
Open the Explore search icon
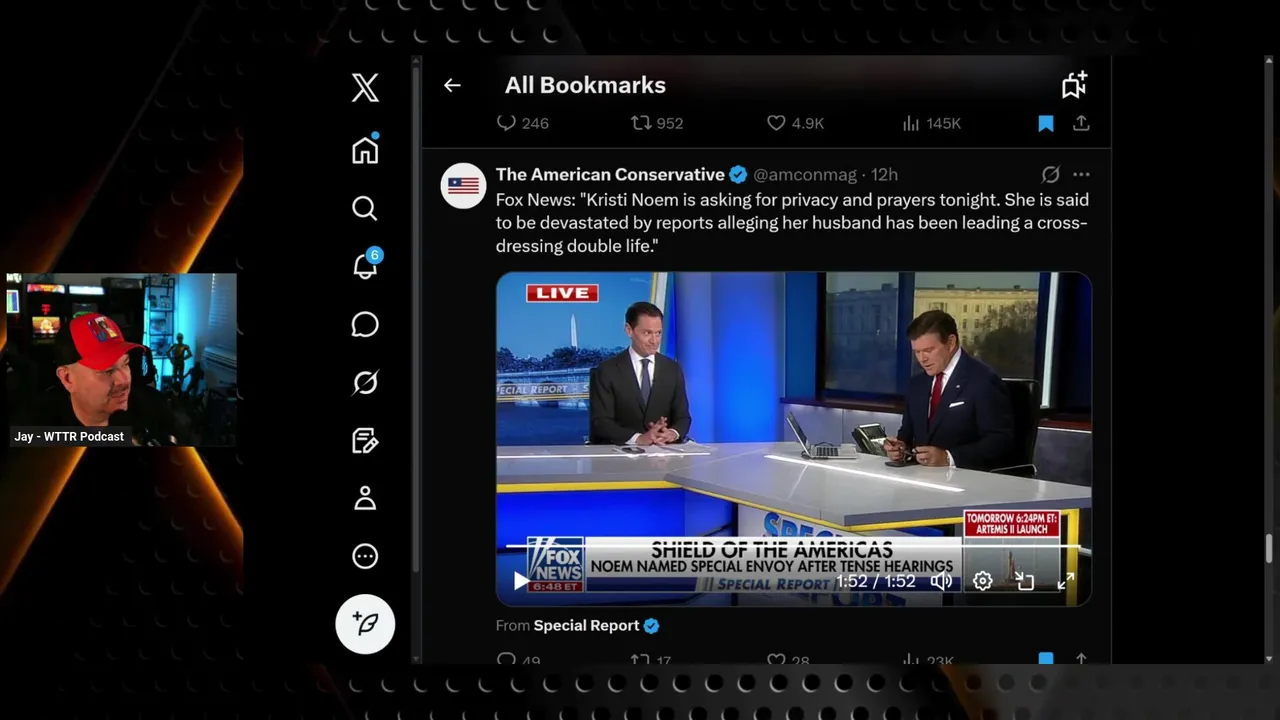click(x=365, y=208)
